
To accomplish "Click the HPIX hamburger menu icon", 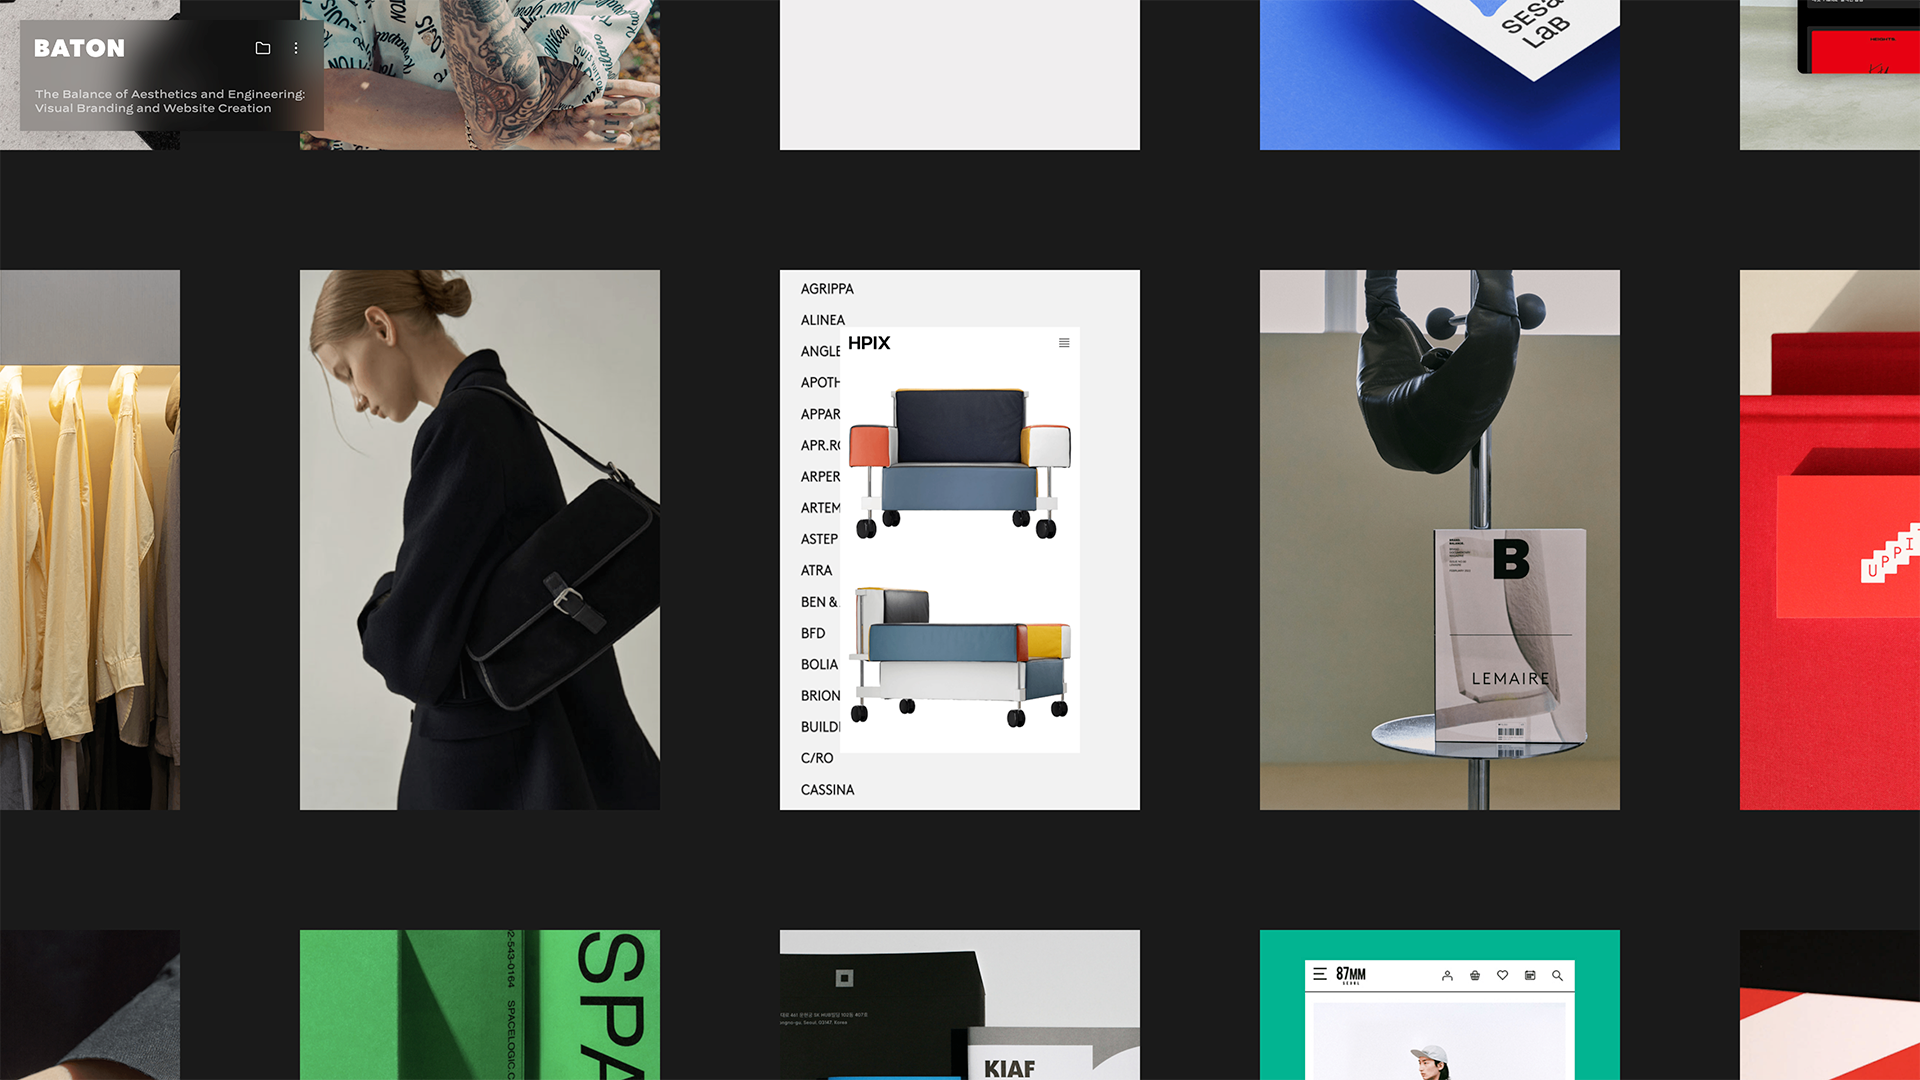I will (1064, 343).
